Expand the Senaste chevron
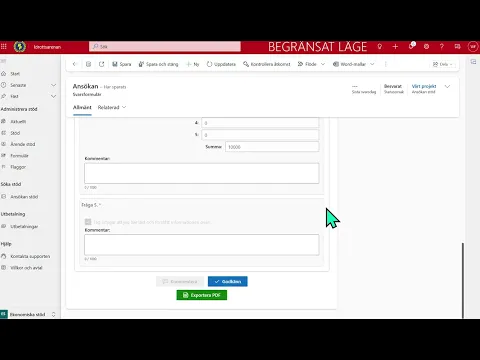The image size is (480, 360). click(53, 85)
